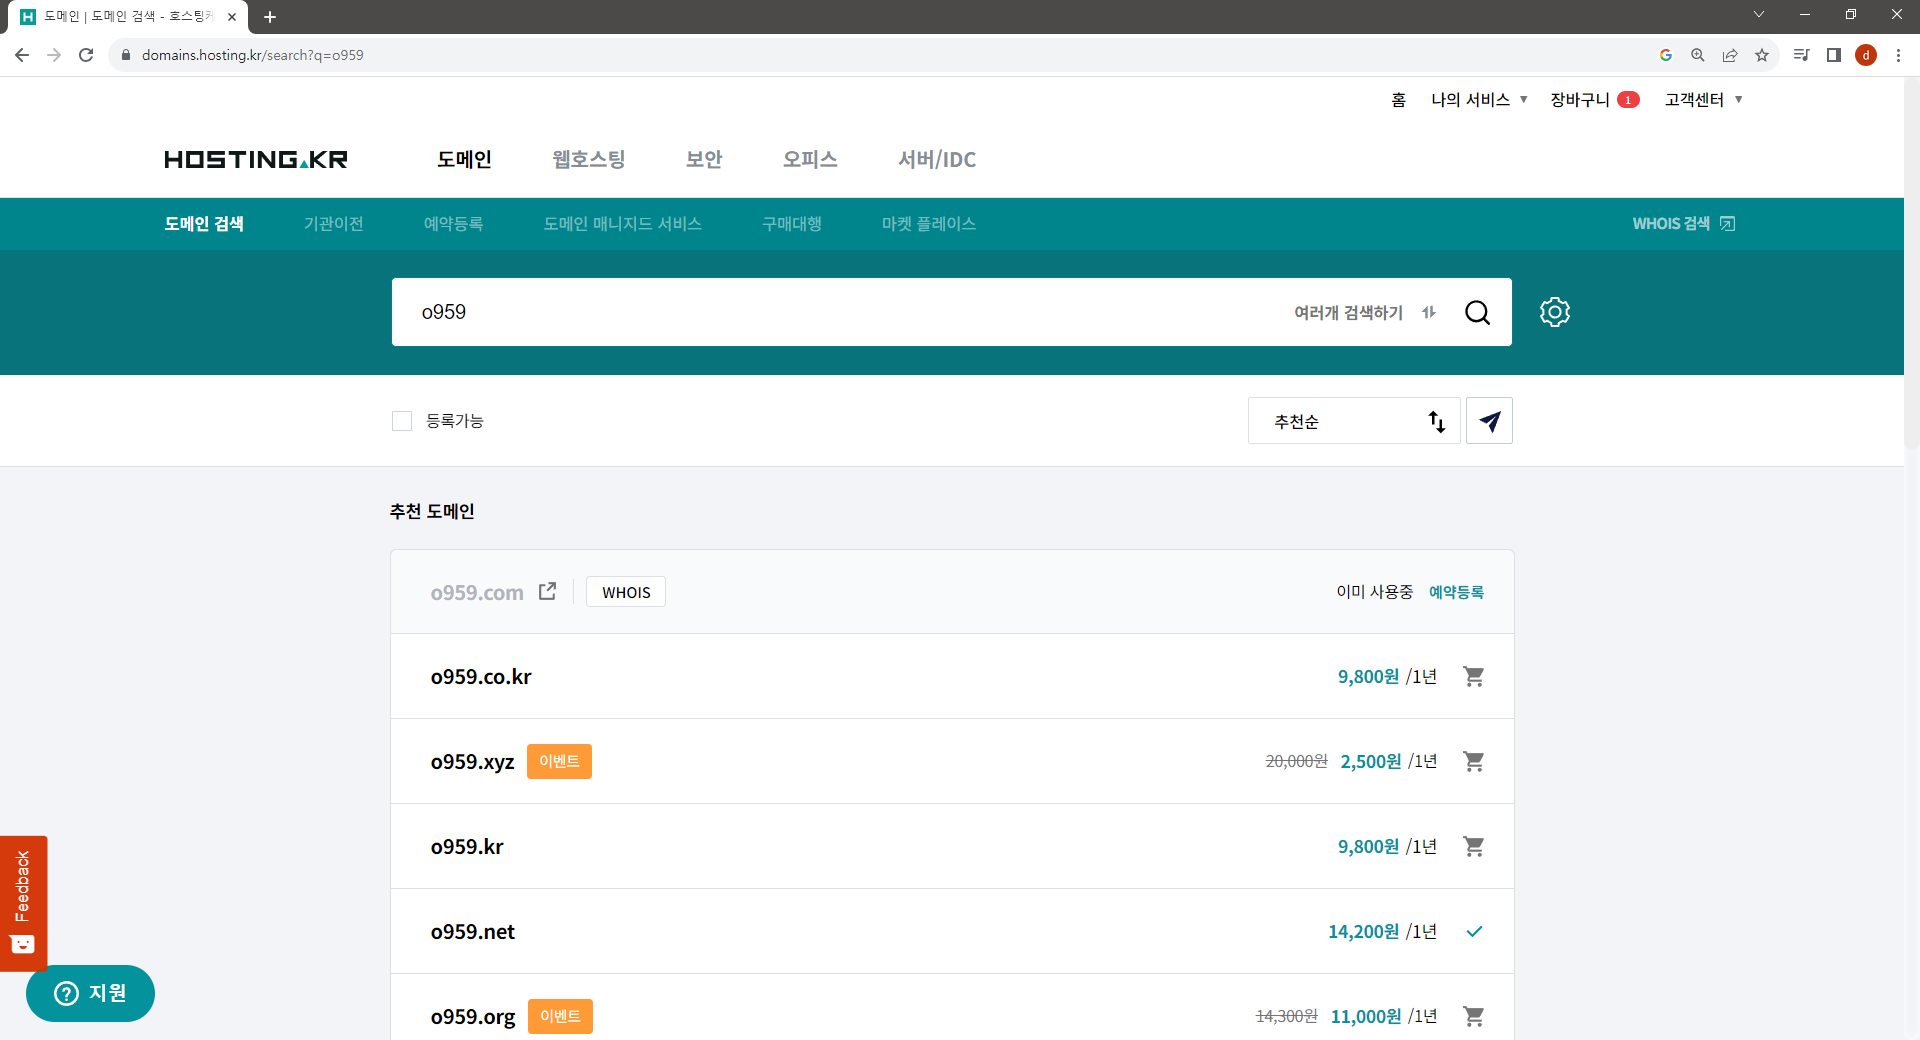Click WHOIS button for o959.com
The width and height of the screenshot is (1920, 1040).
pos(626,592)
